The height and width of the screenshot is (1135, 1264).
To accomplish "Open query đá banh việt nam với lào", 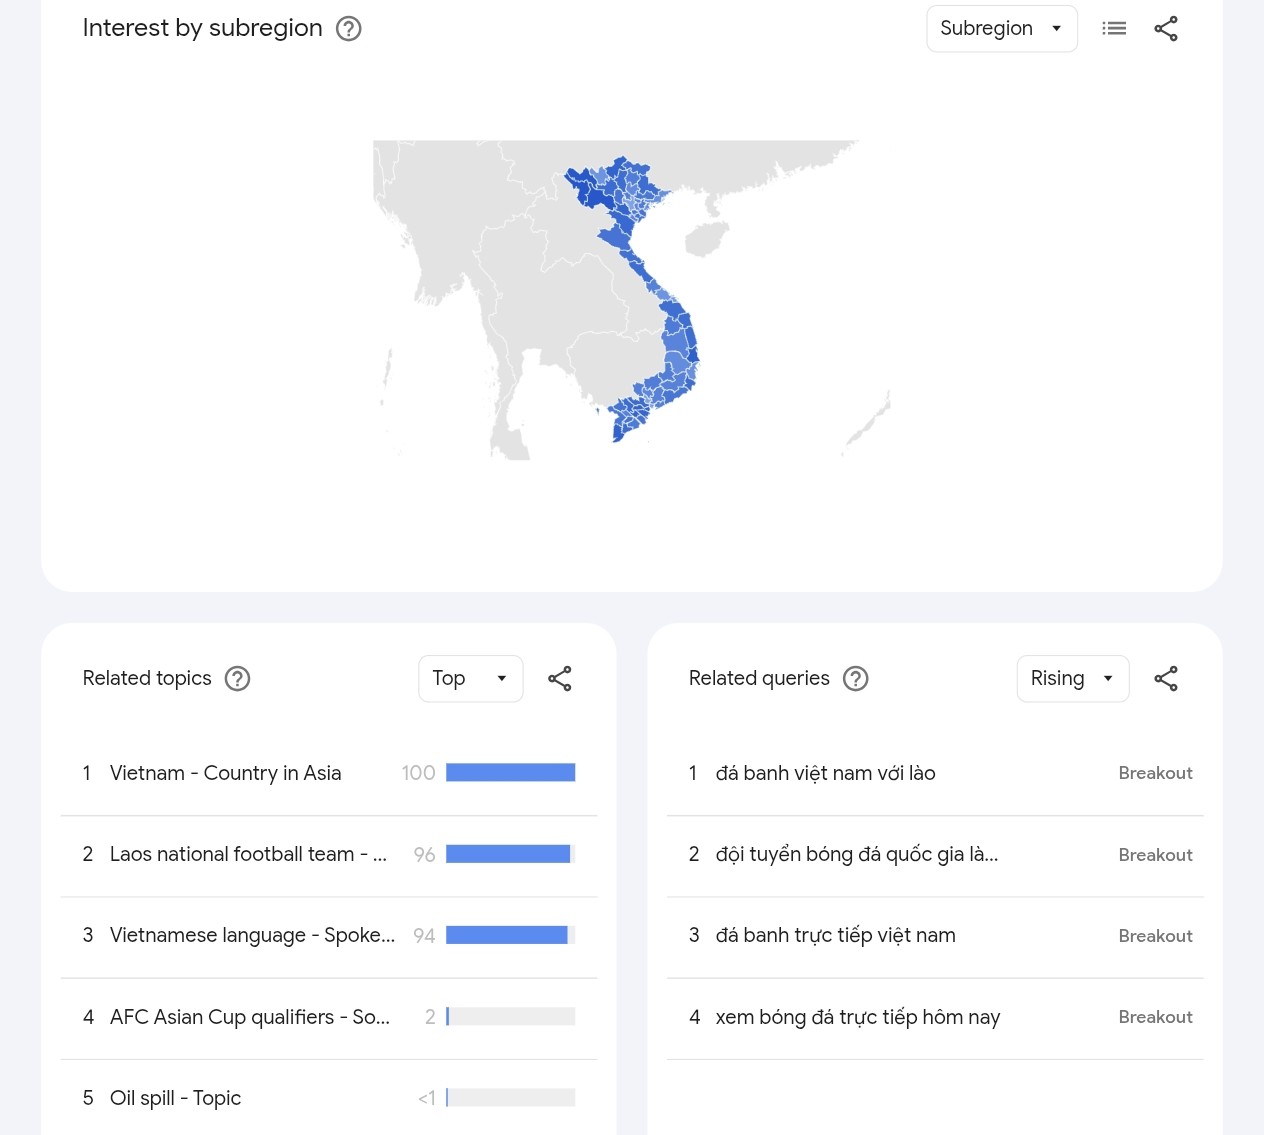I will click(825, 773).
